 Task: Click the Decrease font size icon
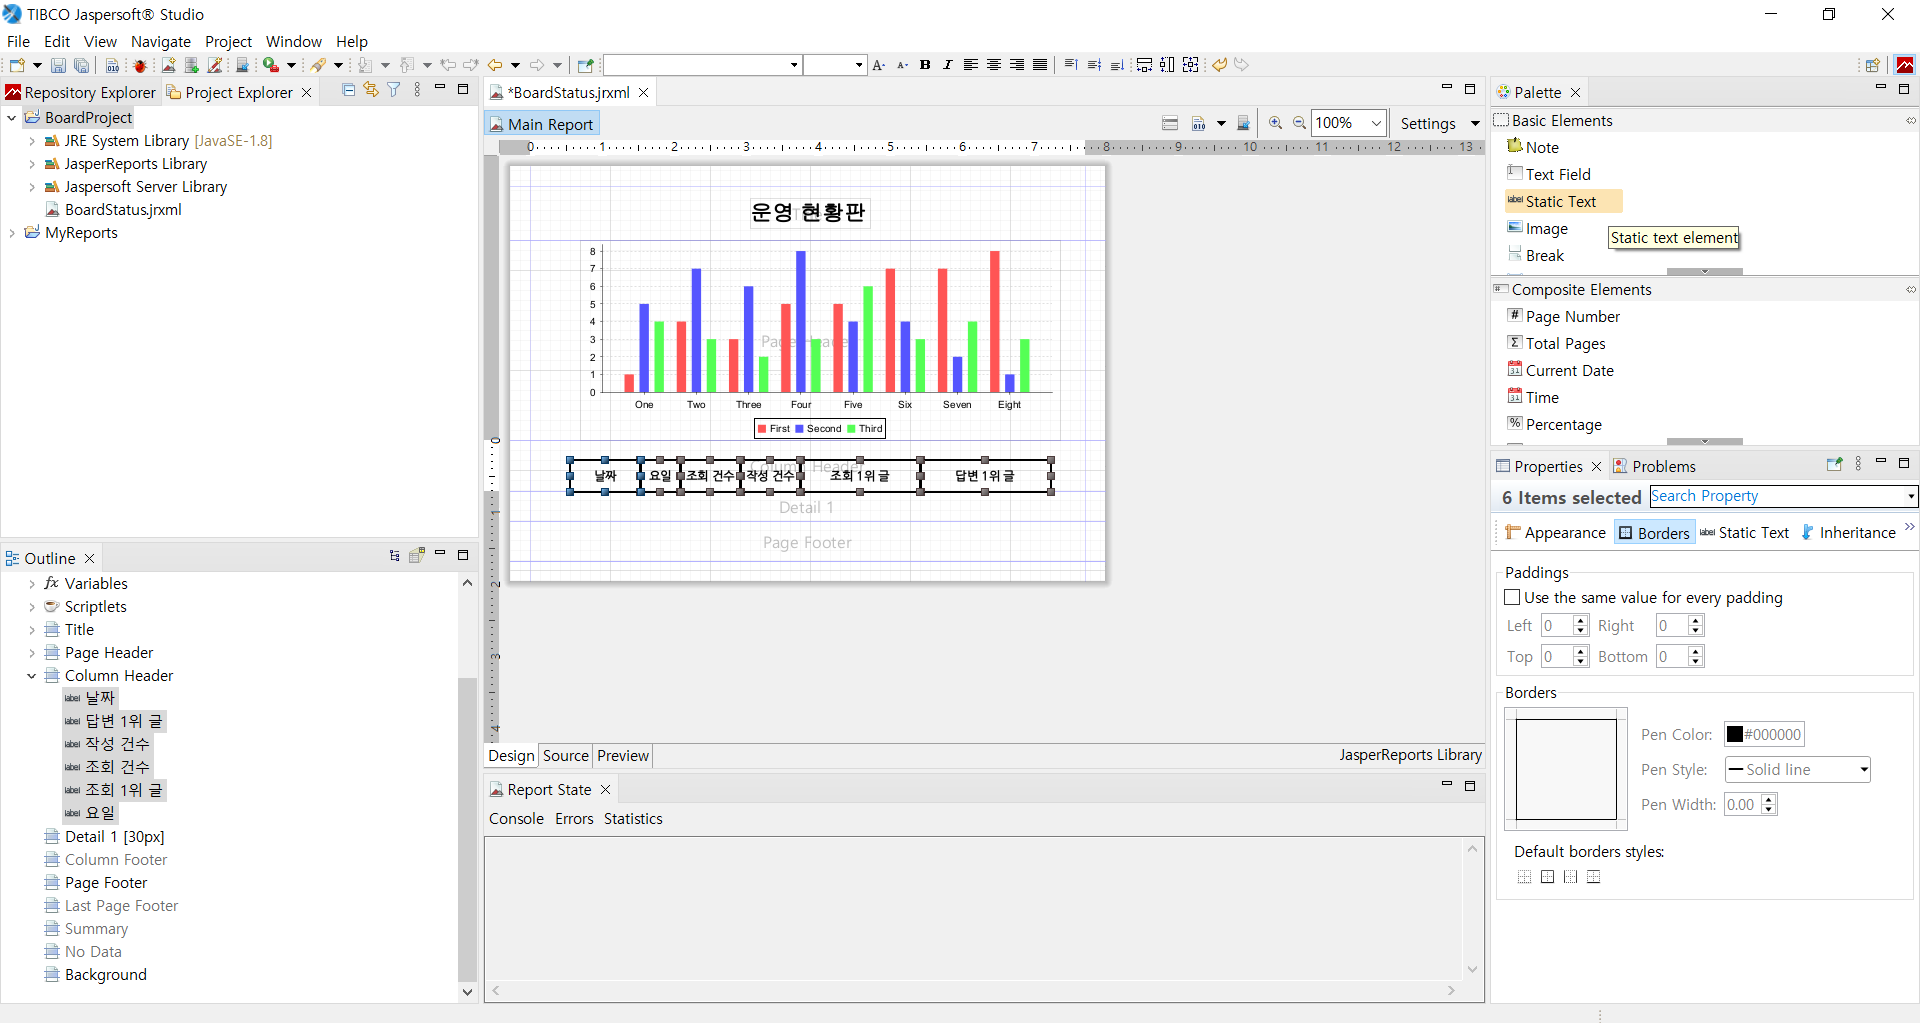point(902,65)
